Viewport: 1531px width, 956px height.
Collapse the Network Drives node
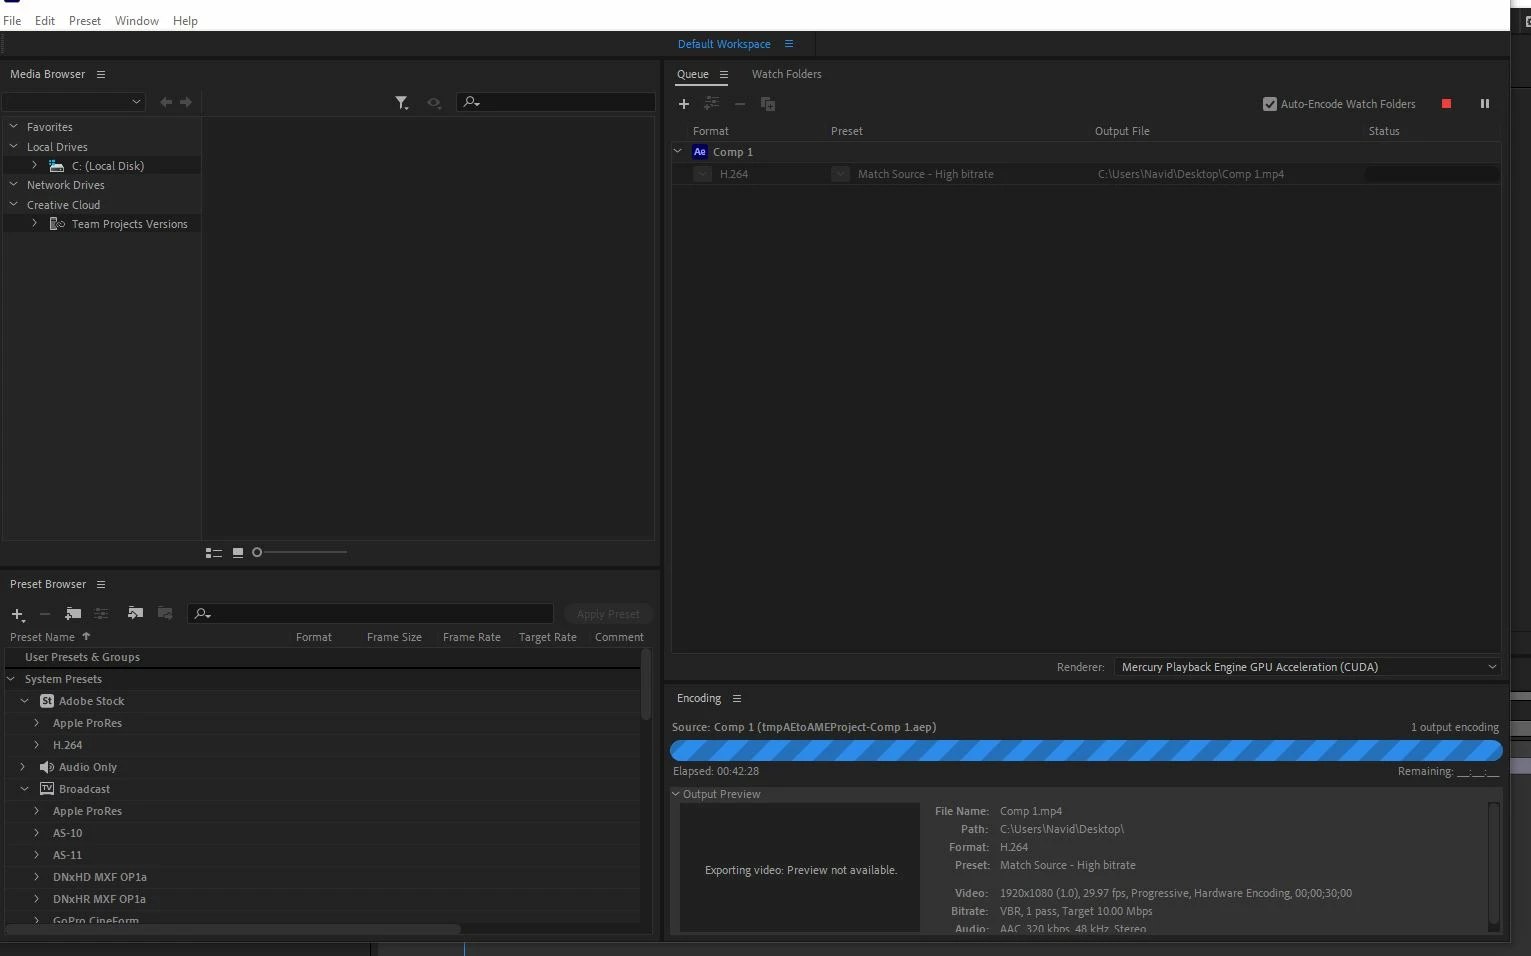14,185
